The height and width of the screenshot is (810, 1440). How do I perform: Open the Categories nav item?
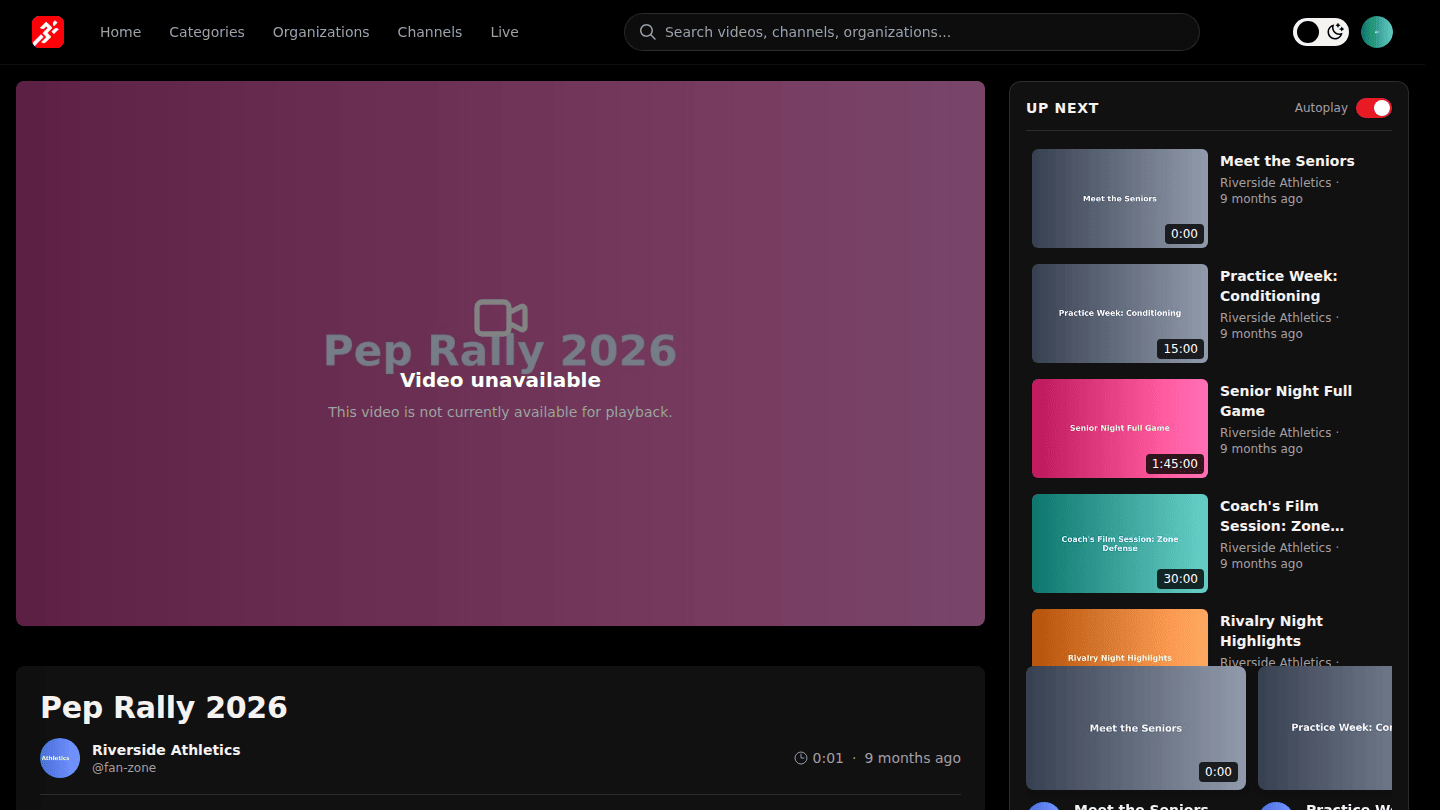point(207,32)
